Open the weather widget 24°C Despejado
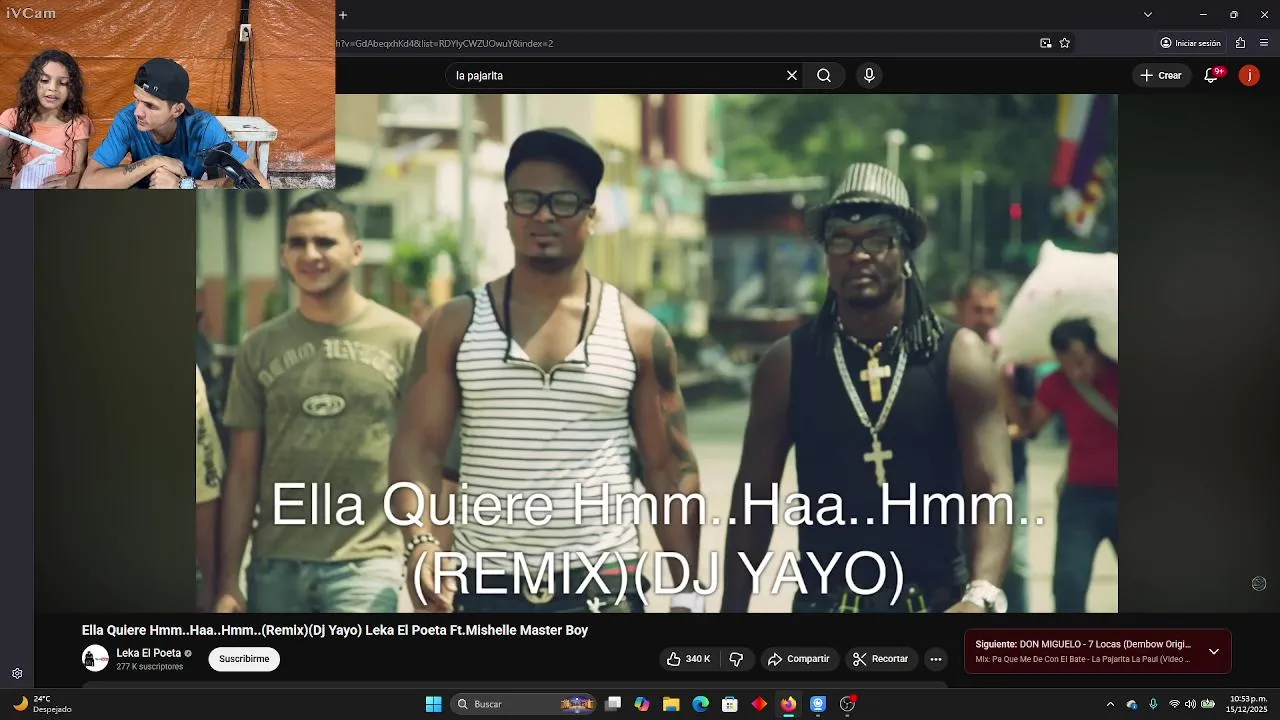Viewport: 1280px width, 720px height. (42, 704)
